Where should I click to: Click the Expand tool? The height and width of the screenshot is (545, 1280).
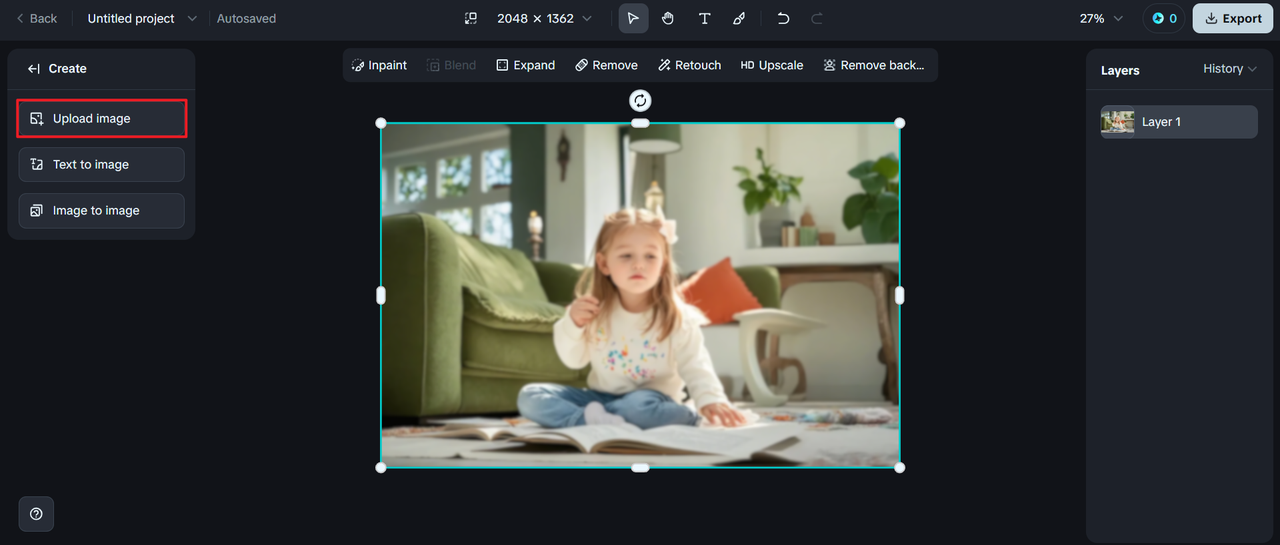click(525, 65)
